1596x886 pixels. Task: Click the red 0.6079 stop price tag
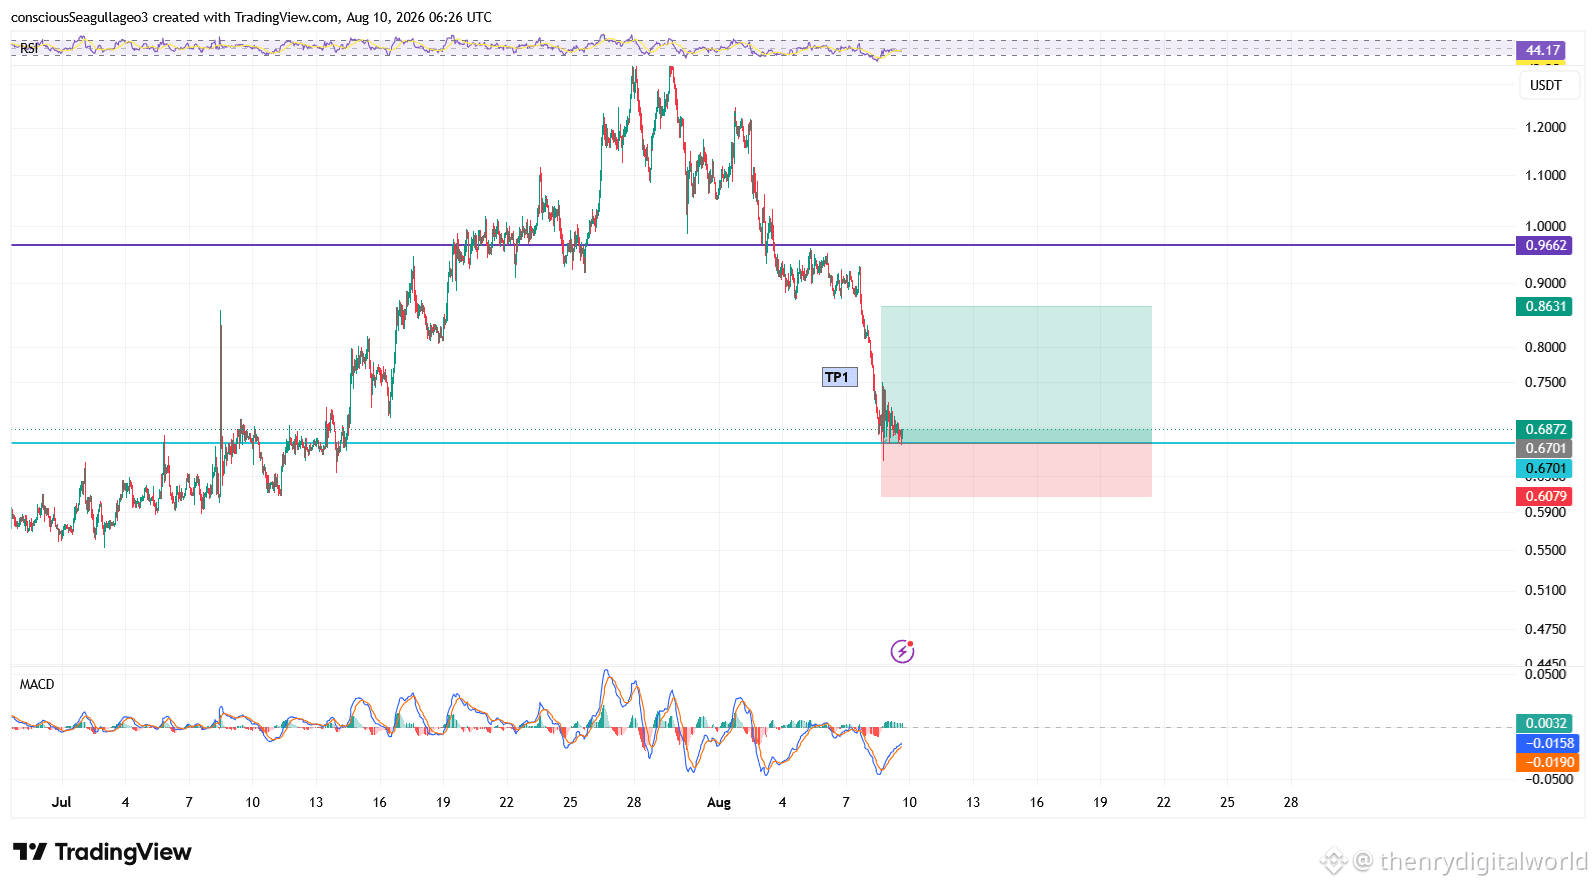pos(1544,496)
